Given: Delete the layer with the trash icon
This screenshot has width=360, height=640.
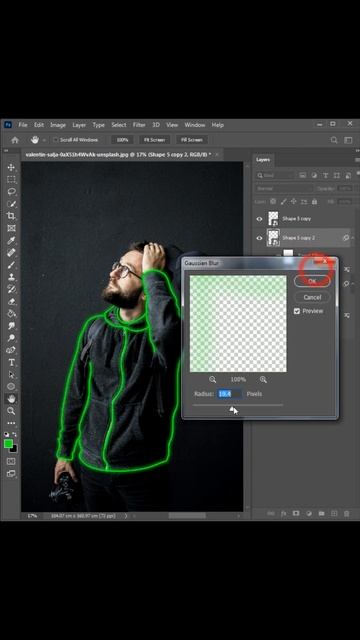Looking at the screenshot, I should (x=347, y=513).
